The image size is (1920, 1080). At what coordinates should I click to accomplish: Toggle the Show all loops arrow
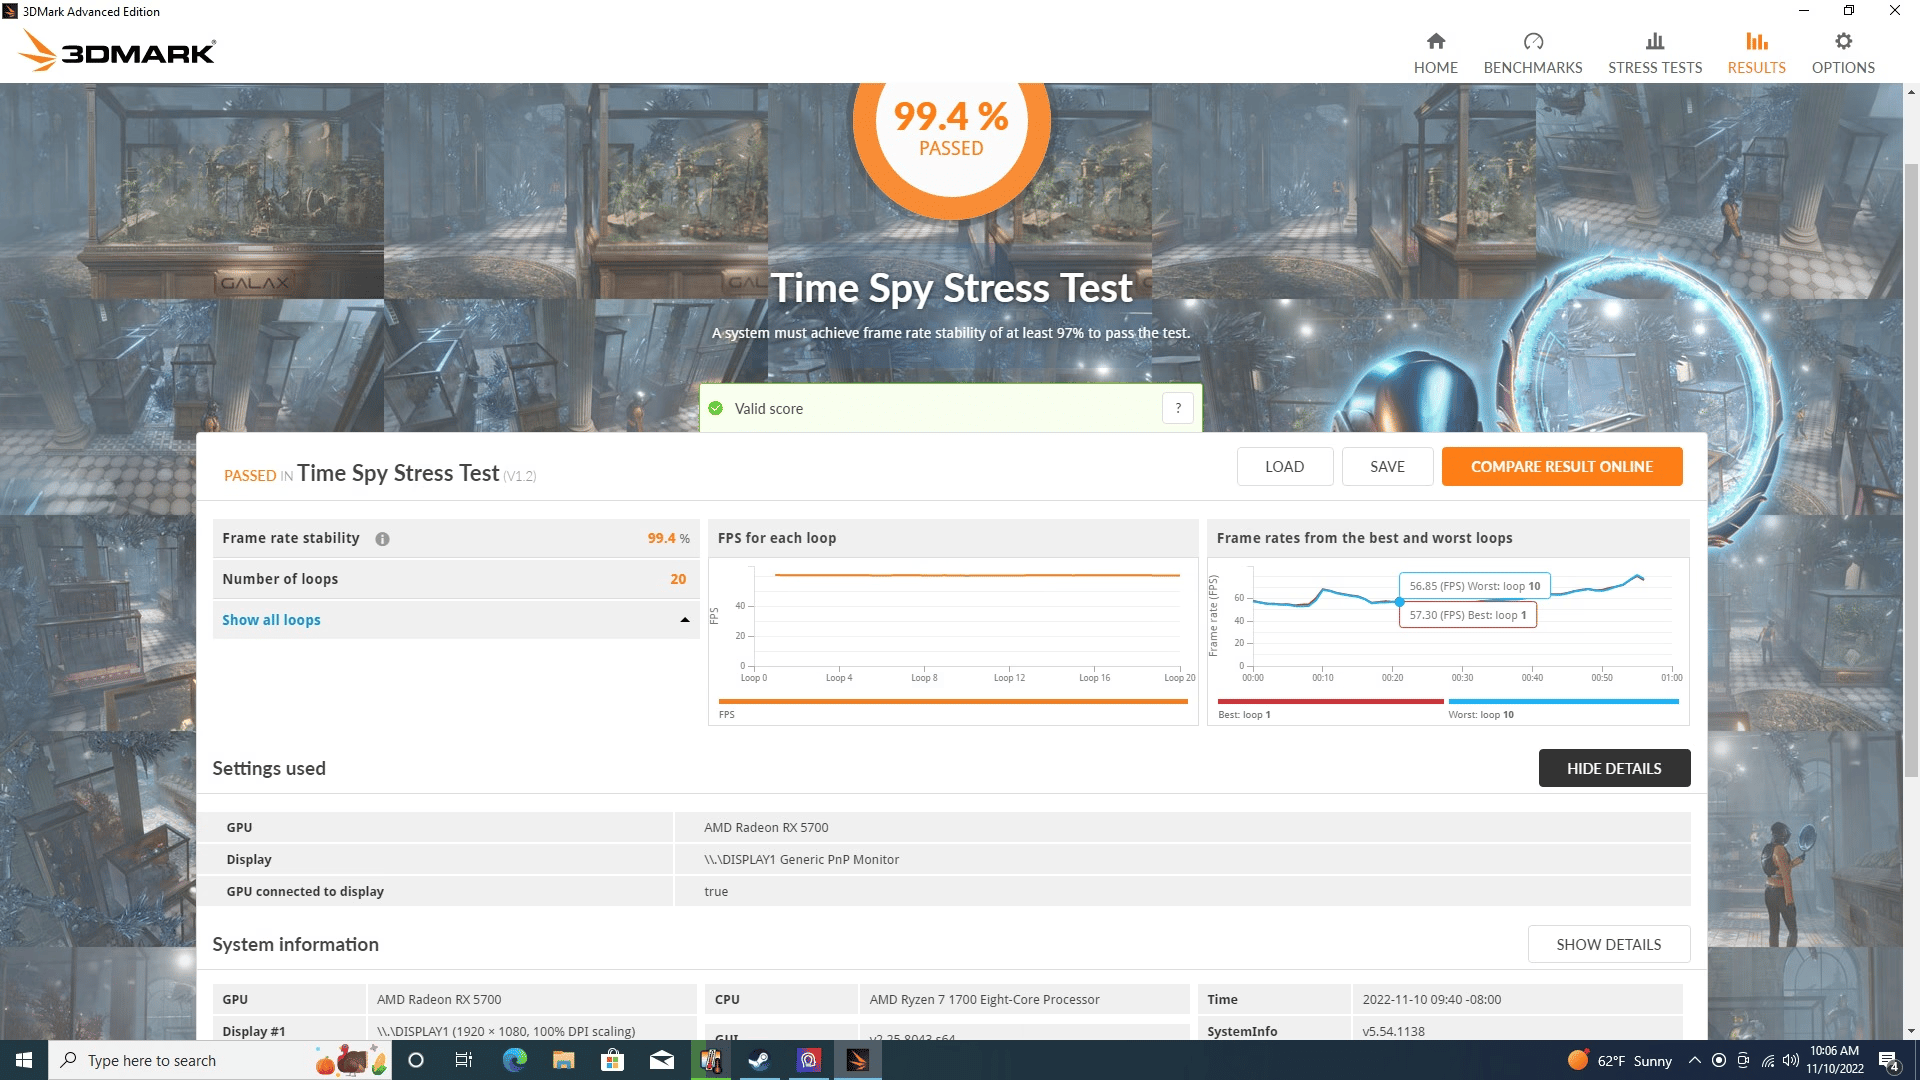684,620
